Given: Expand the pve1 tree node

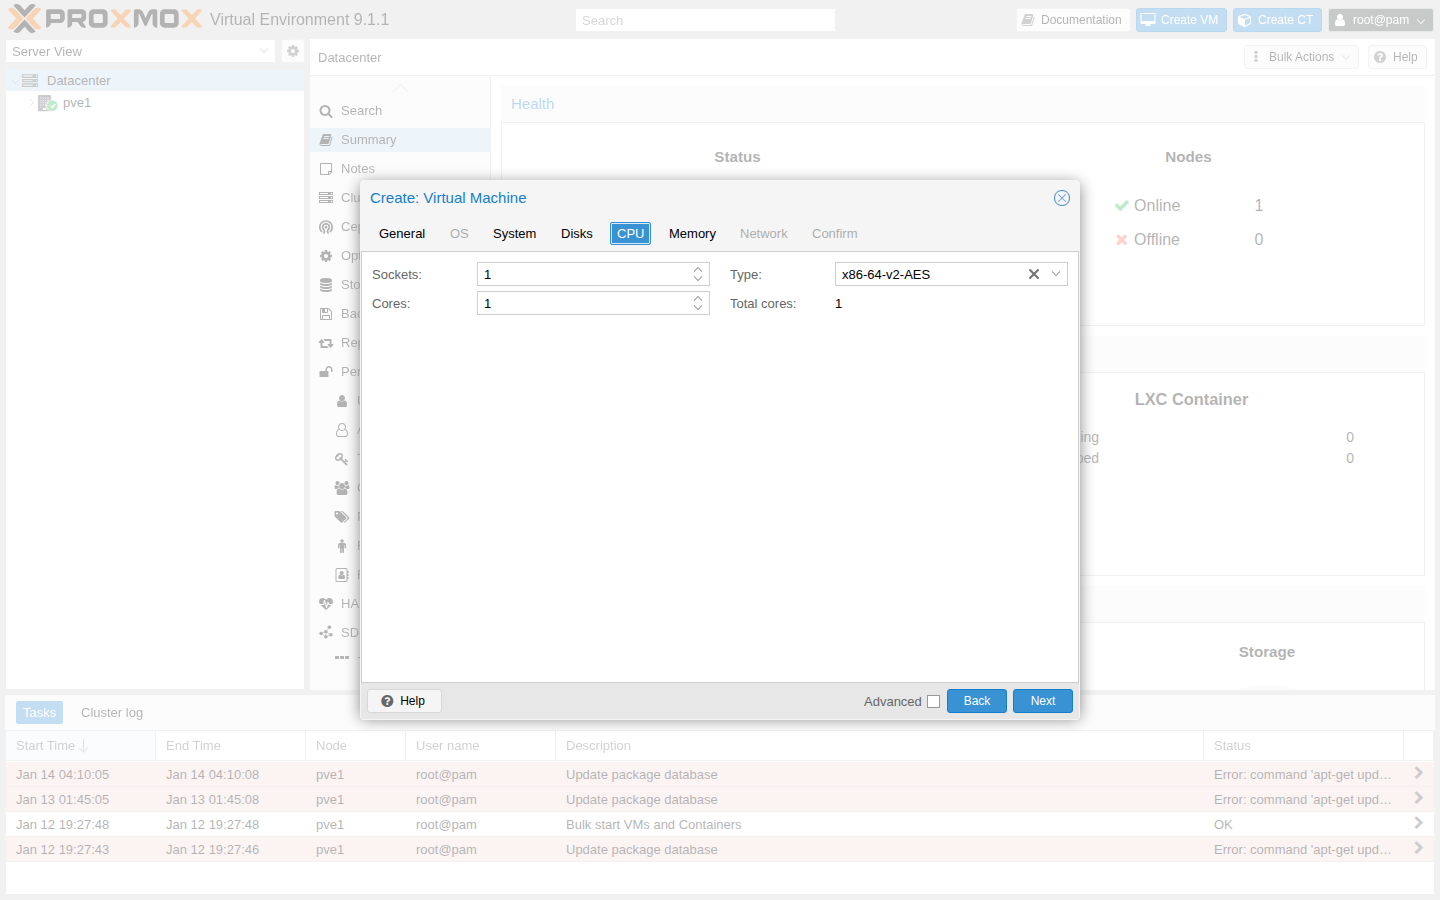Looking at the screenshot, I should (31, 103).
